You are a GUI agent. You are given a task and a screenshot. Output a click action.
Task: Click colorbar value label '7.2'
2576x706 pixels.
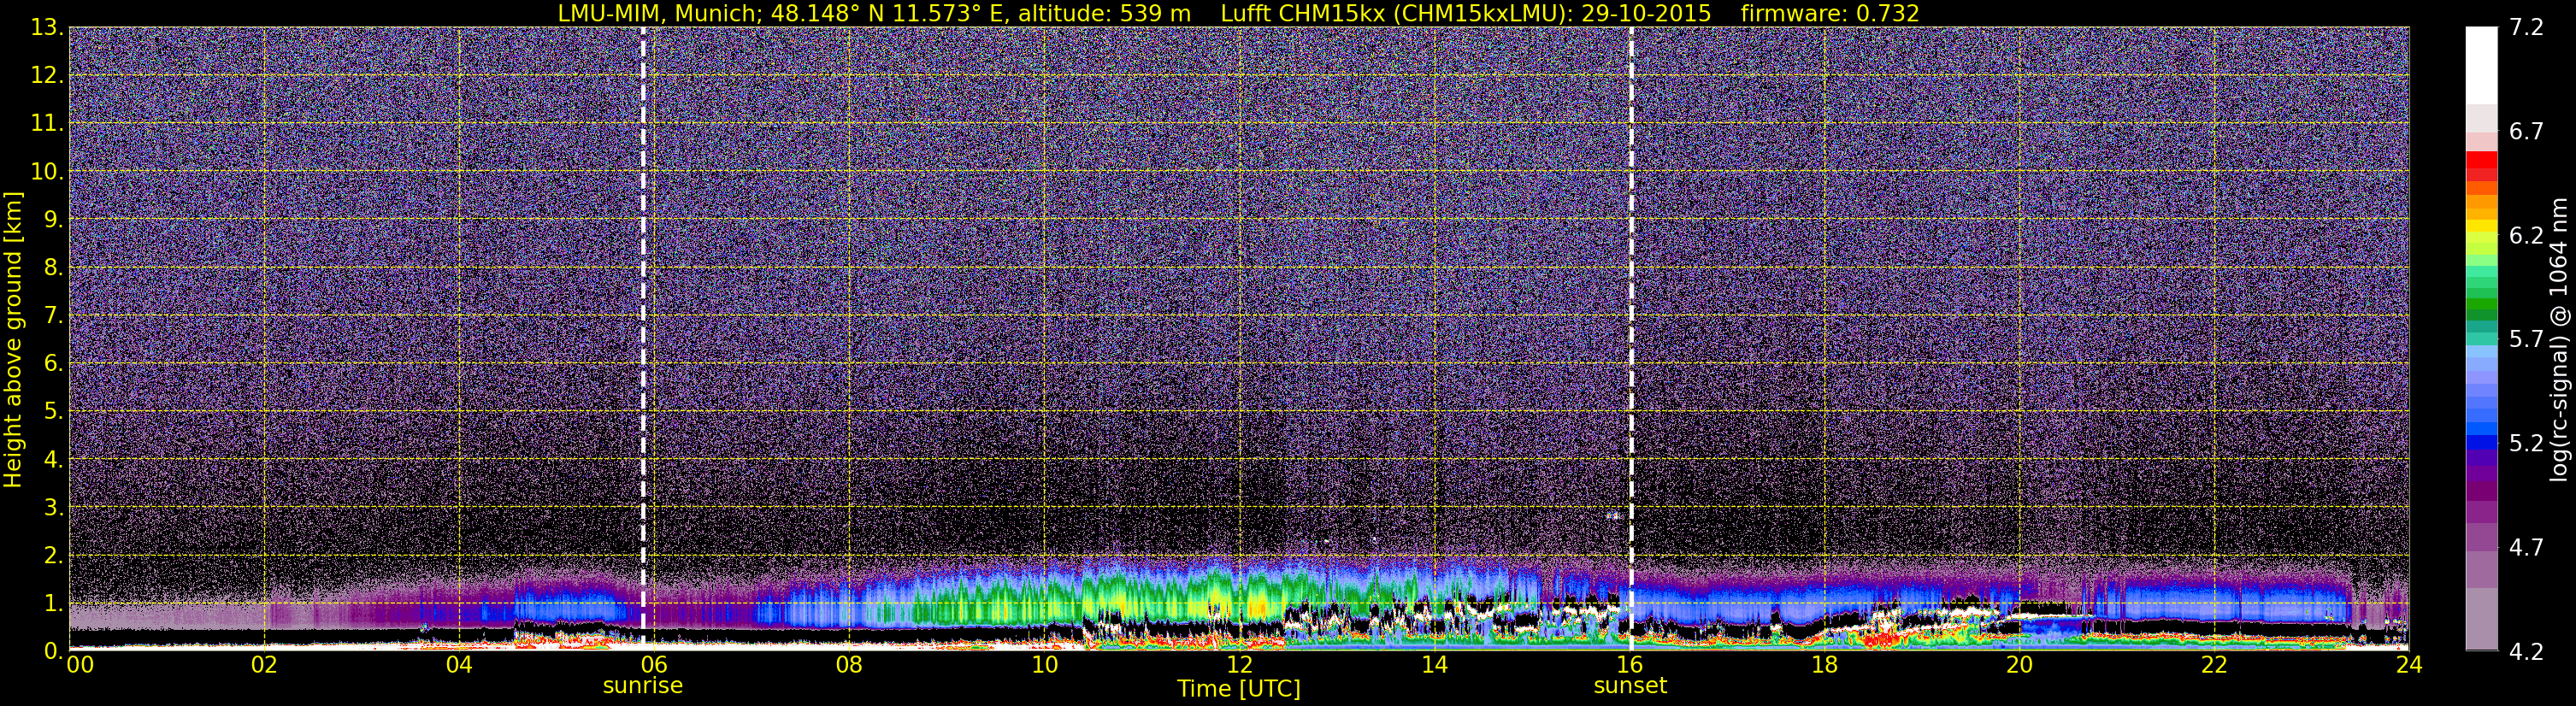[2526, 28]
